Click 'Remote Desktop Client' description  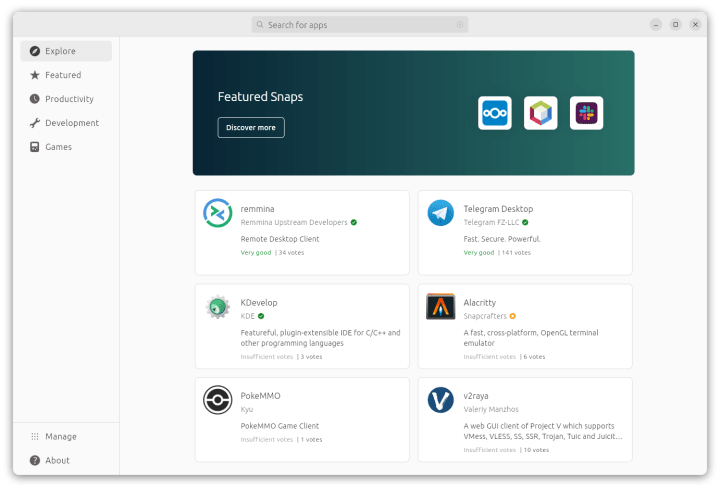click(x=280, y=239)
